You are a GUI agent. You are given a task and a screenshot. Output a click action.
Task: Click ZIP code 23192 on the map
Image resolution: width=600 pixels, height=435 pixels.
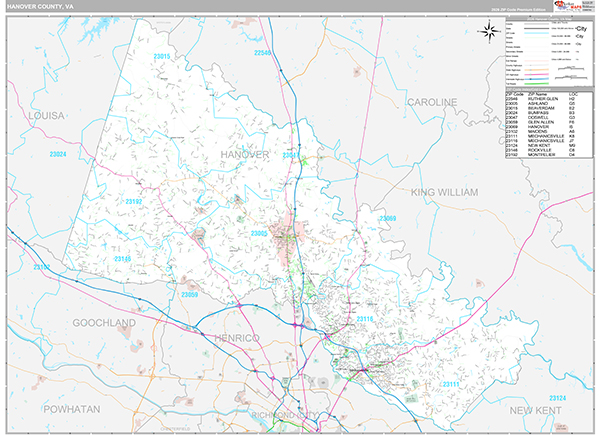click(134, 201)
